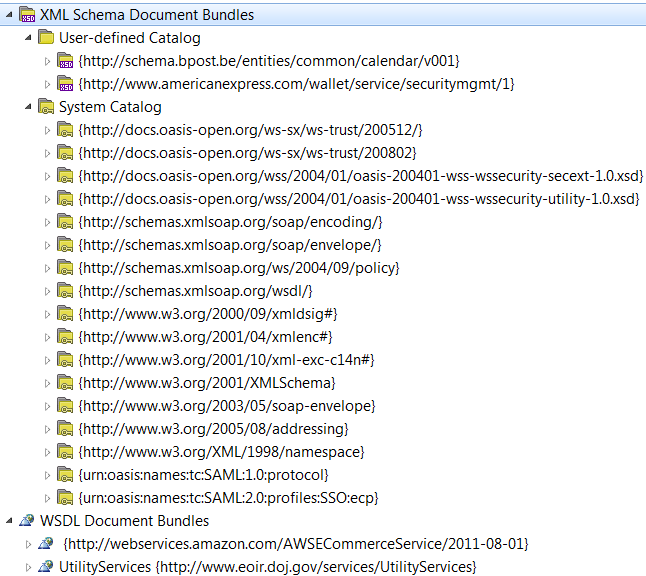Expand the bpost.be calendar/v001 schema node

pos(47,61)
